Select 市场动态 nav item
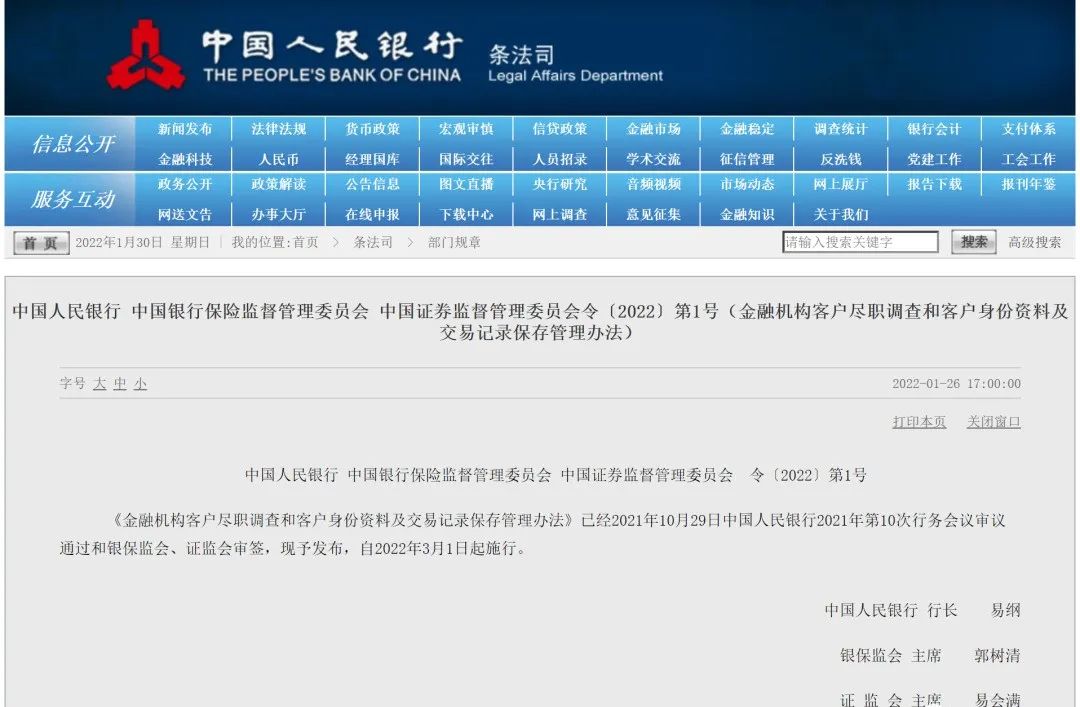1080x707 pixels. [x=747, y=184]
